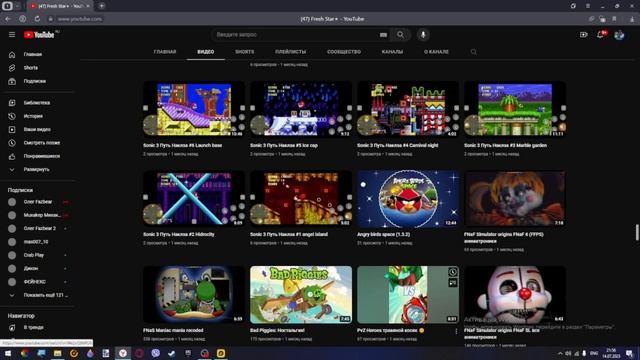640x360 pixels.
Task: Click the YouTube logo
Action: point(39,35)
